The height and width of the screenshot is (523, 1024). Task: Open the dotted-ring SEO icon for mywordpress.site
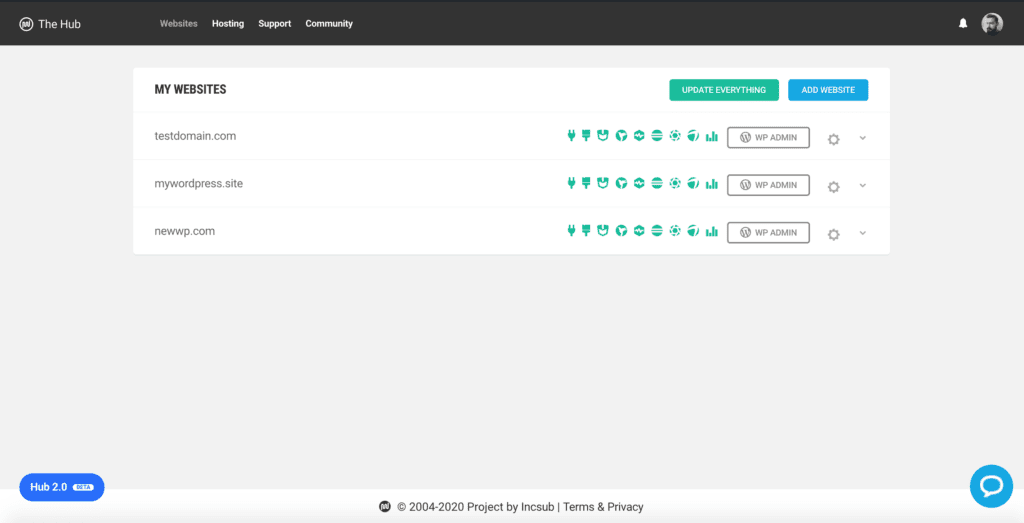click(675, 183)
